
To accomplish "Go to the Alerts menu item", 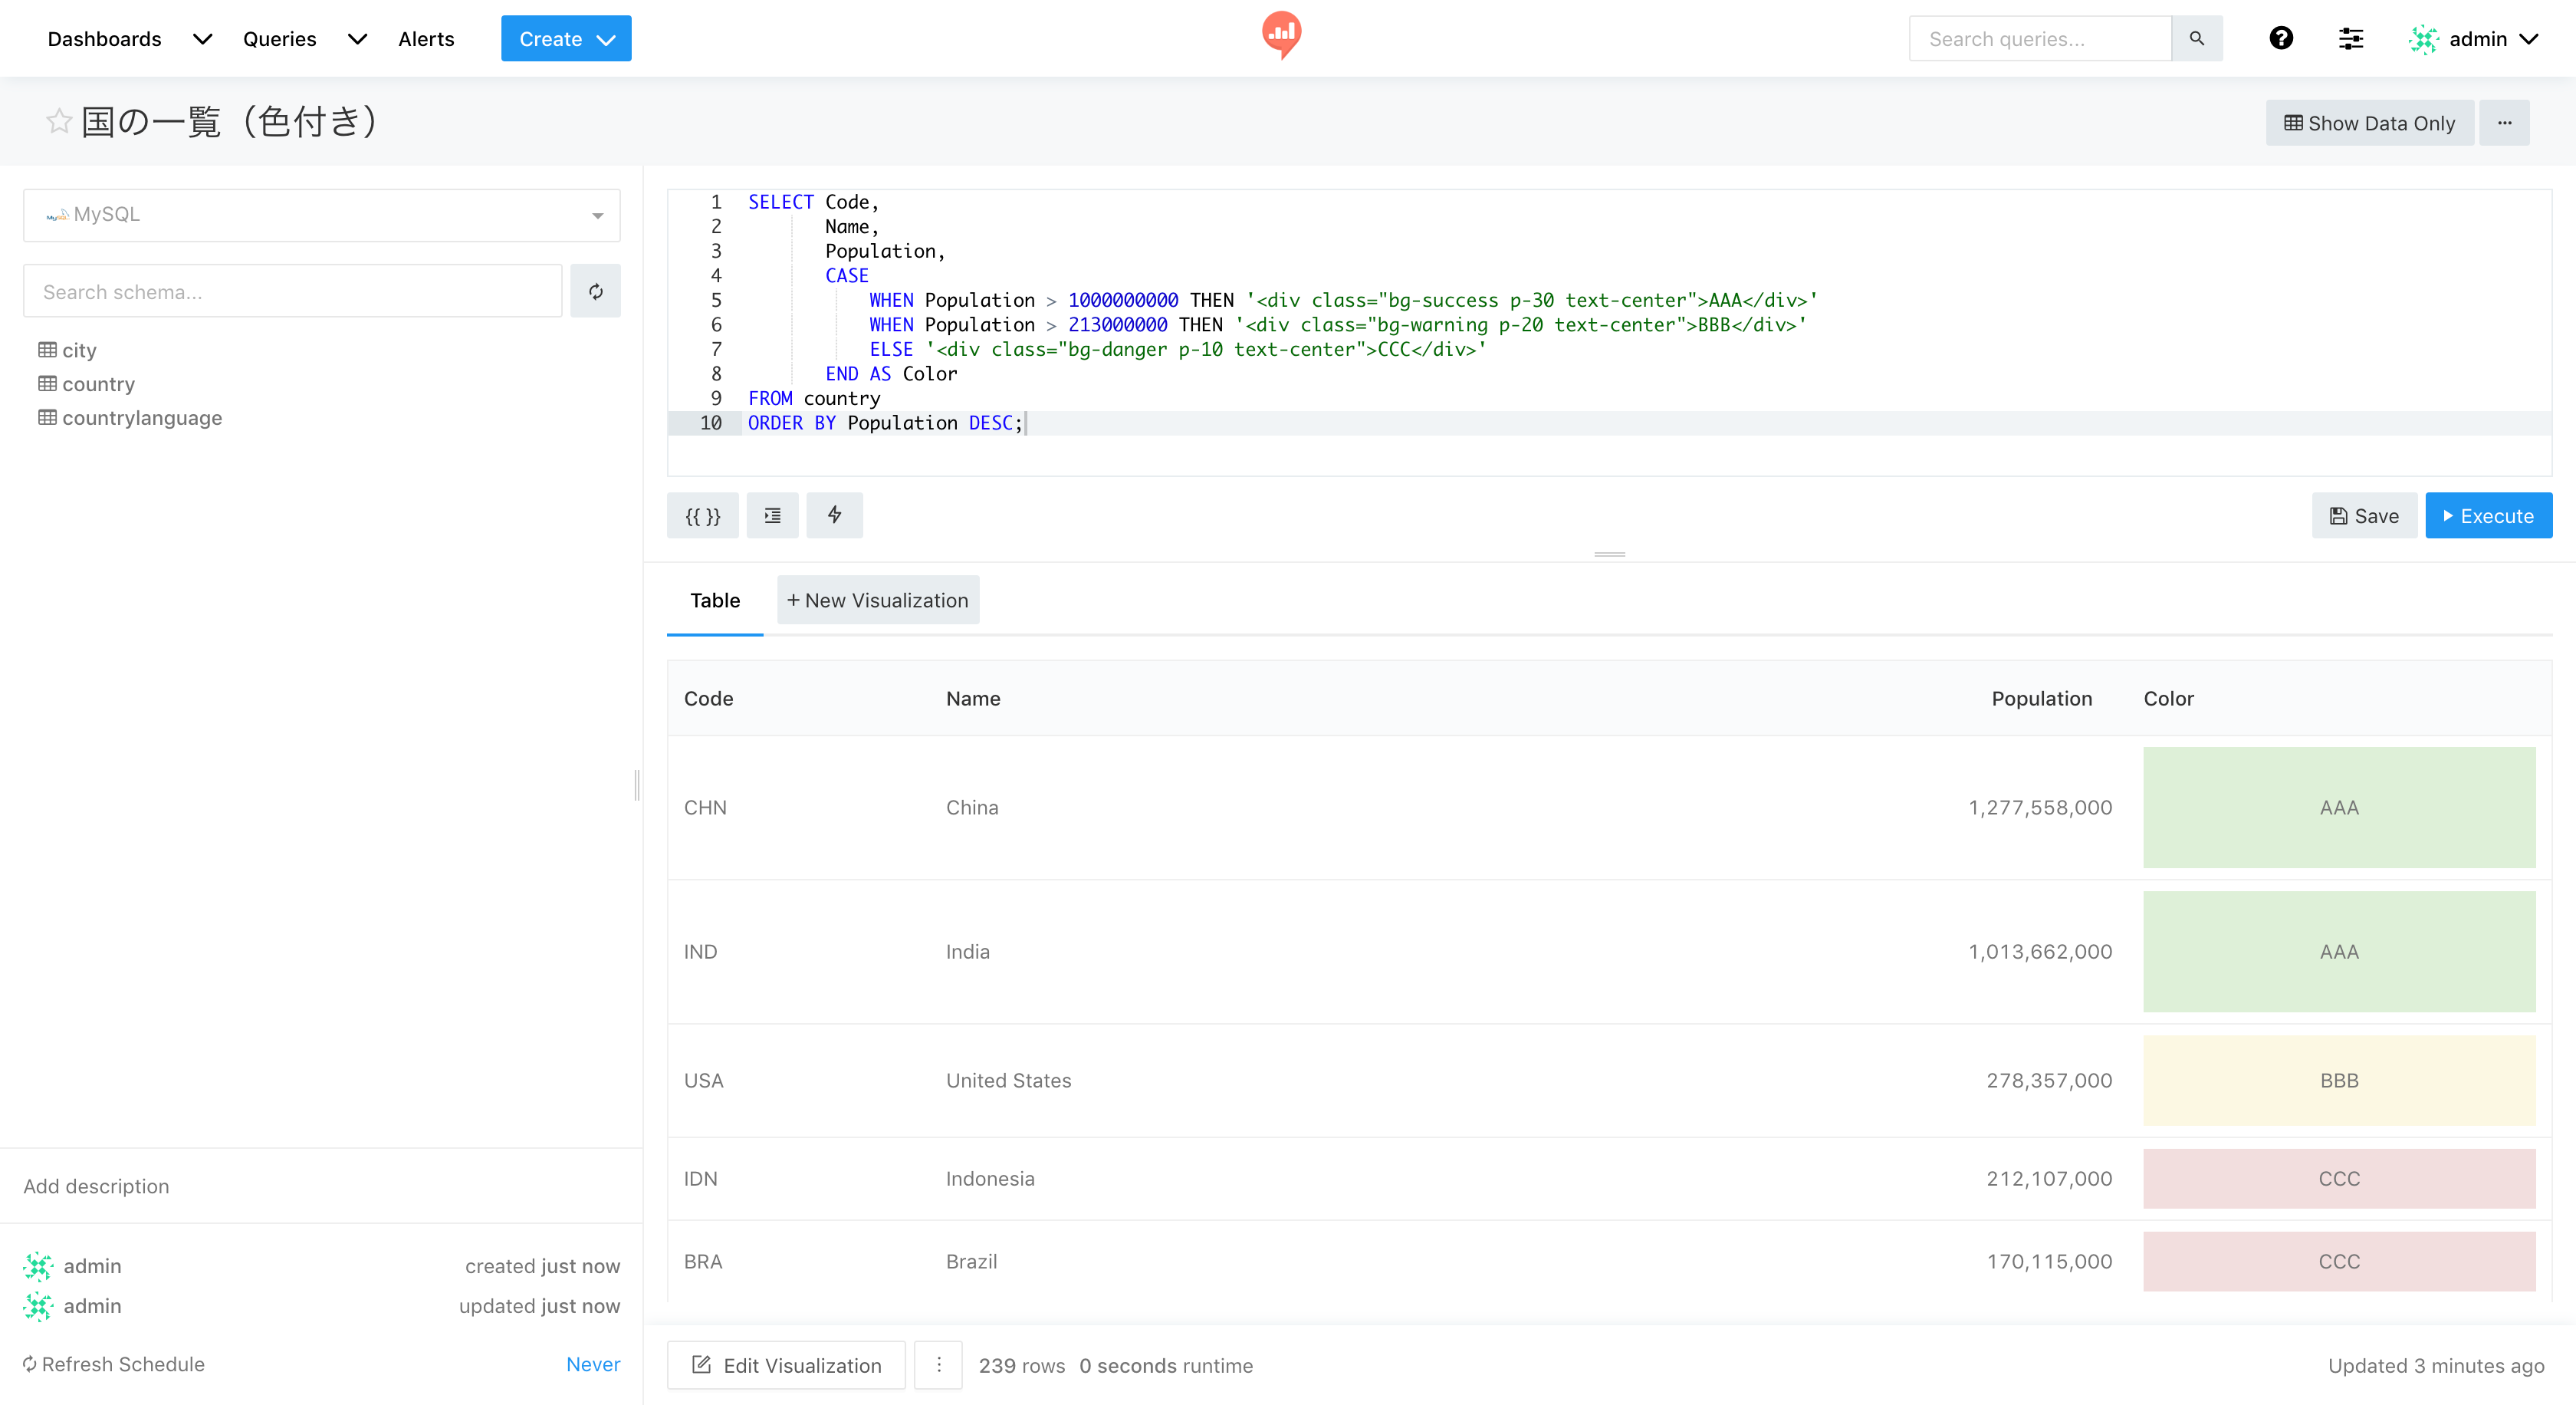I will pos(426,38).
